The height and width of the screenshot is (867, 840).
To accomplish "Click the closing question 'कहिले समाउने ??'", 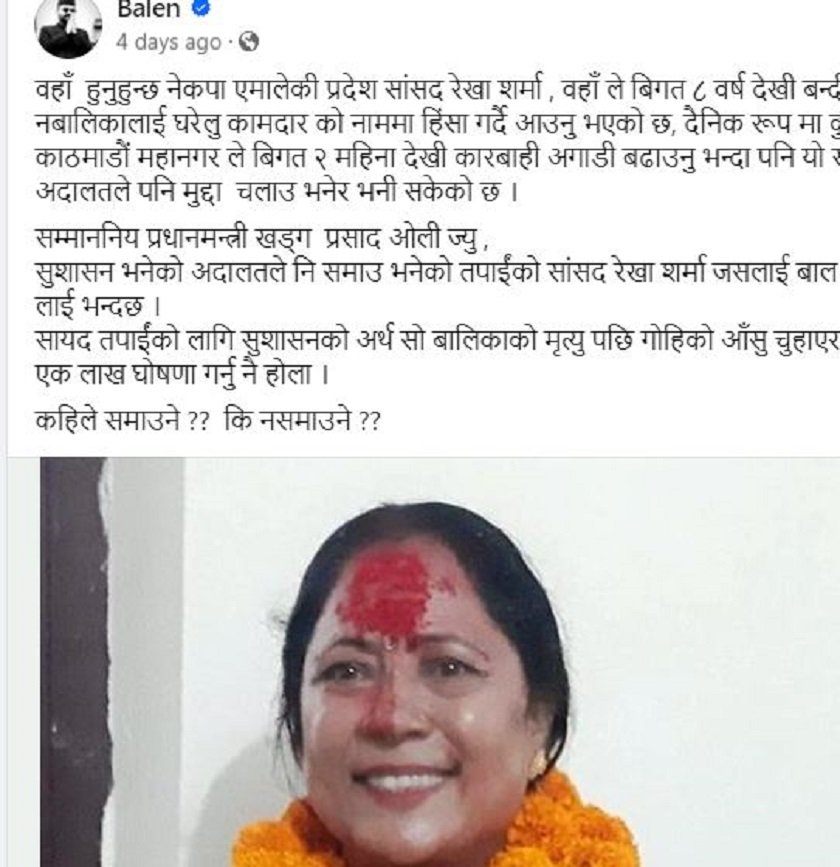I will click(x=122, y=422).
